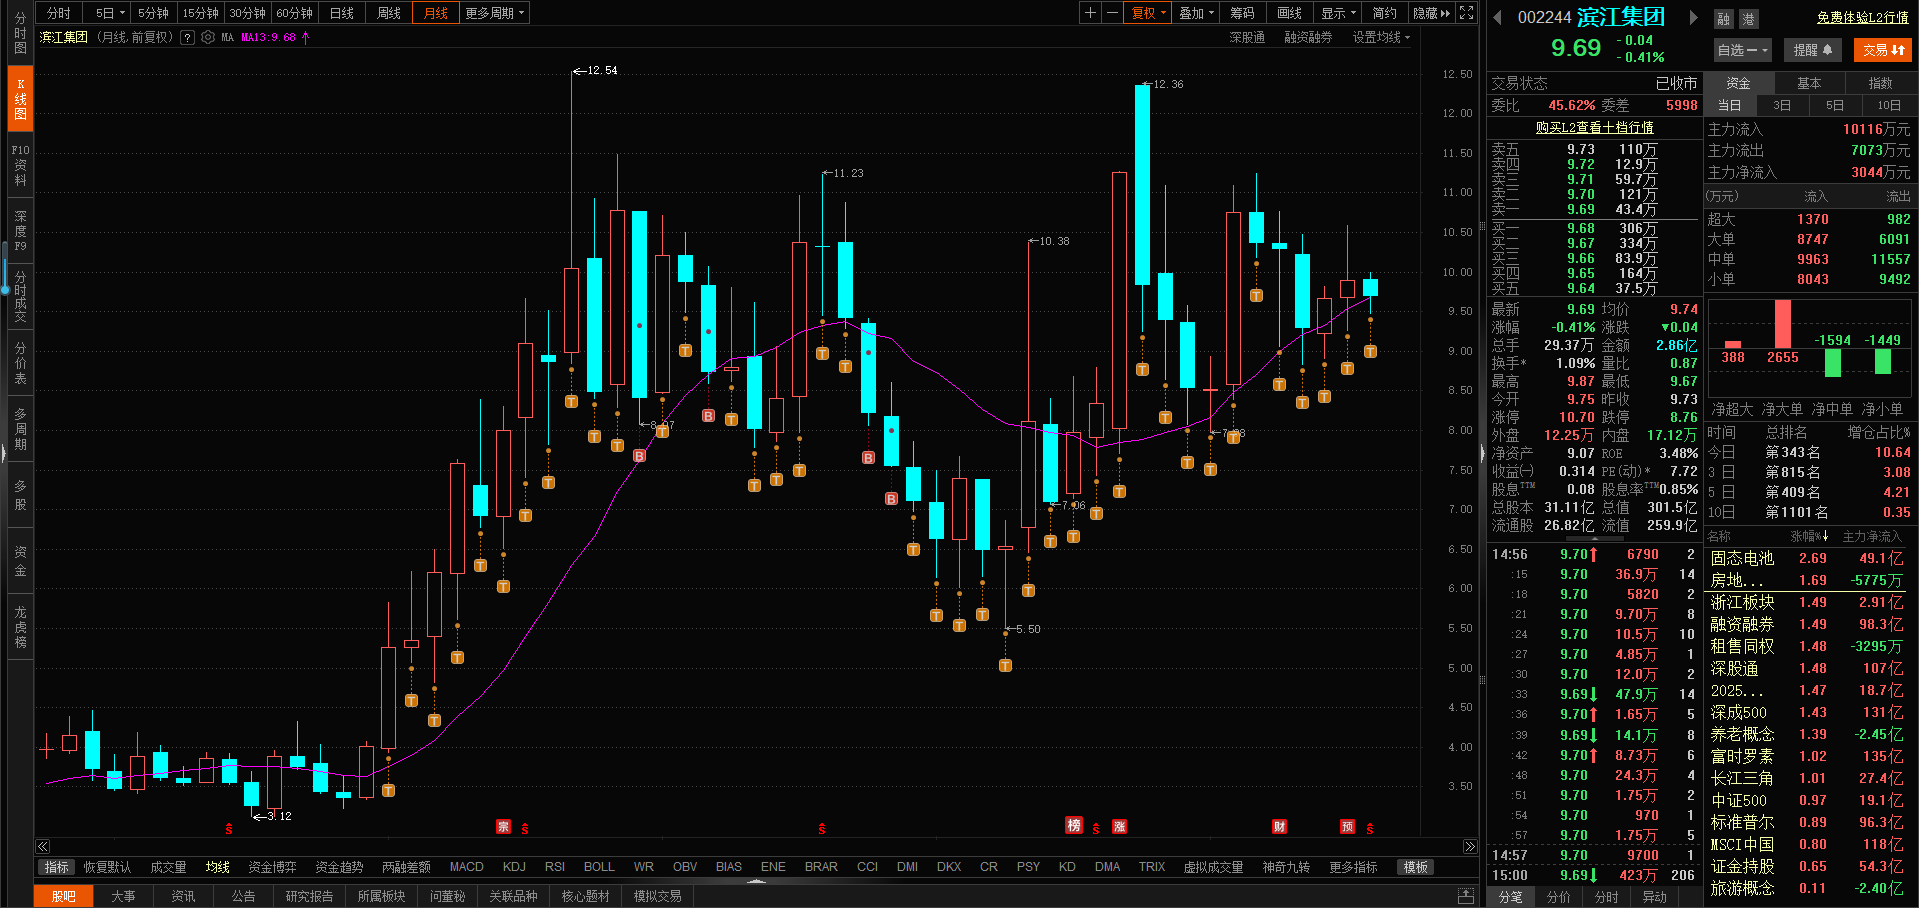1919x908 pixels.
Task: Select 日线 daily period tab
Action: tap(342, 13)
